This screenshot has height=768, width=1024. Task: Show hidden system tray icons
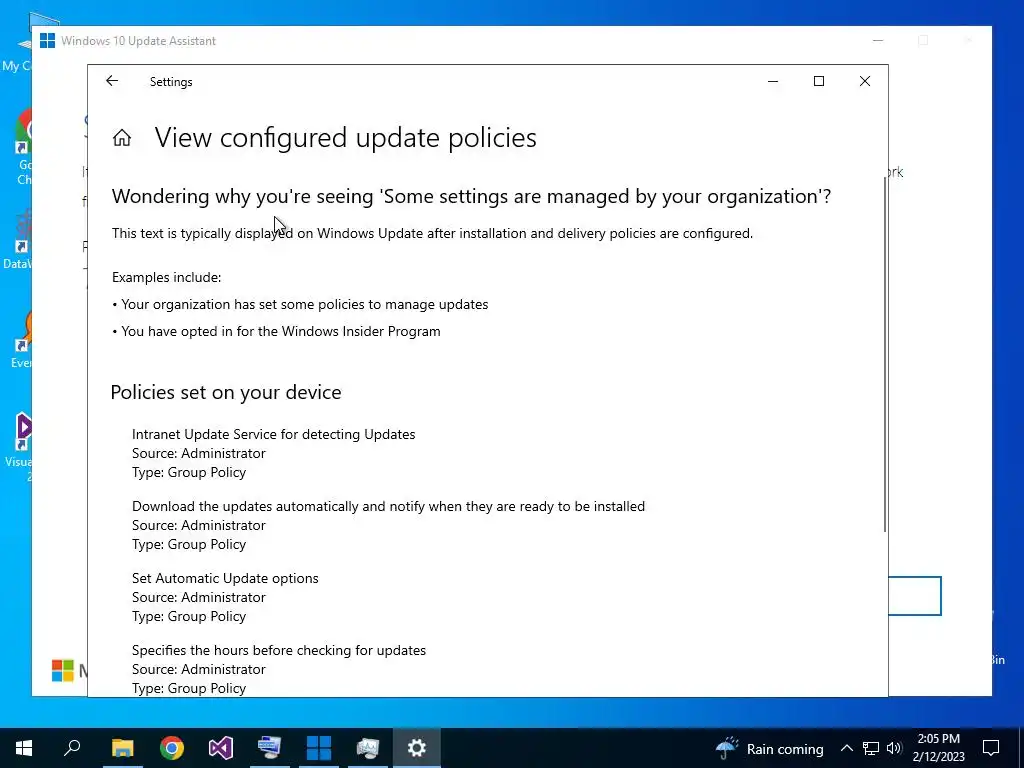pyautogui.click(x=846, y=748)
